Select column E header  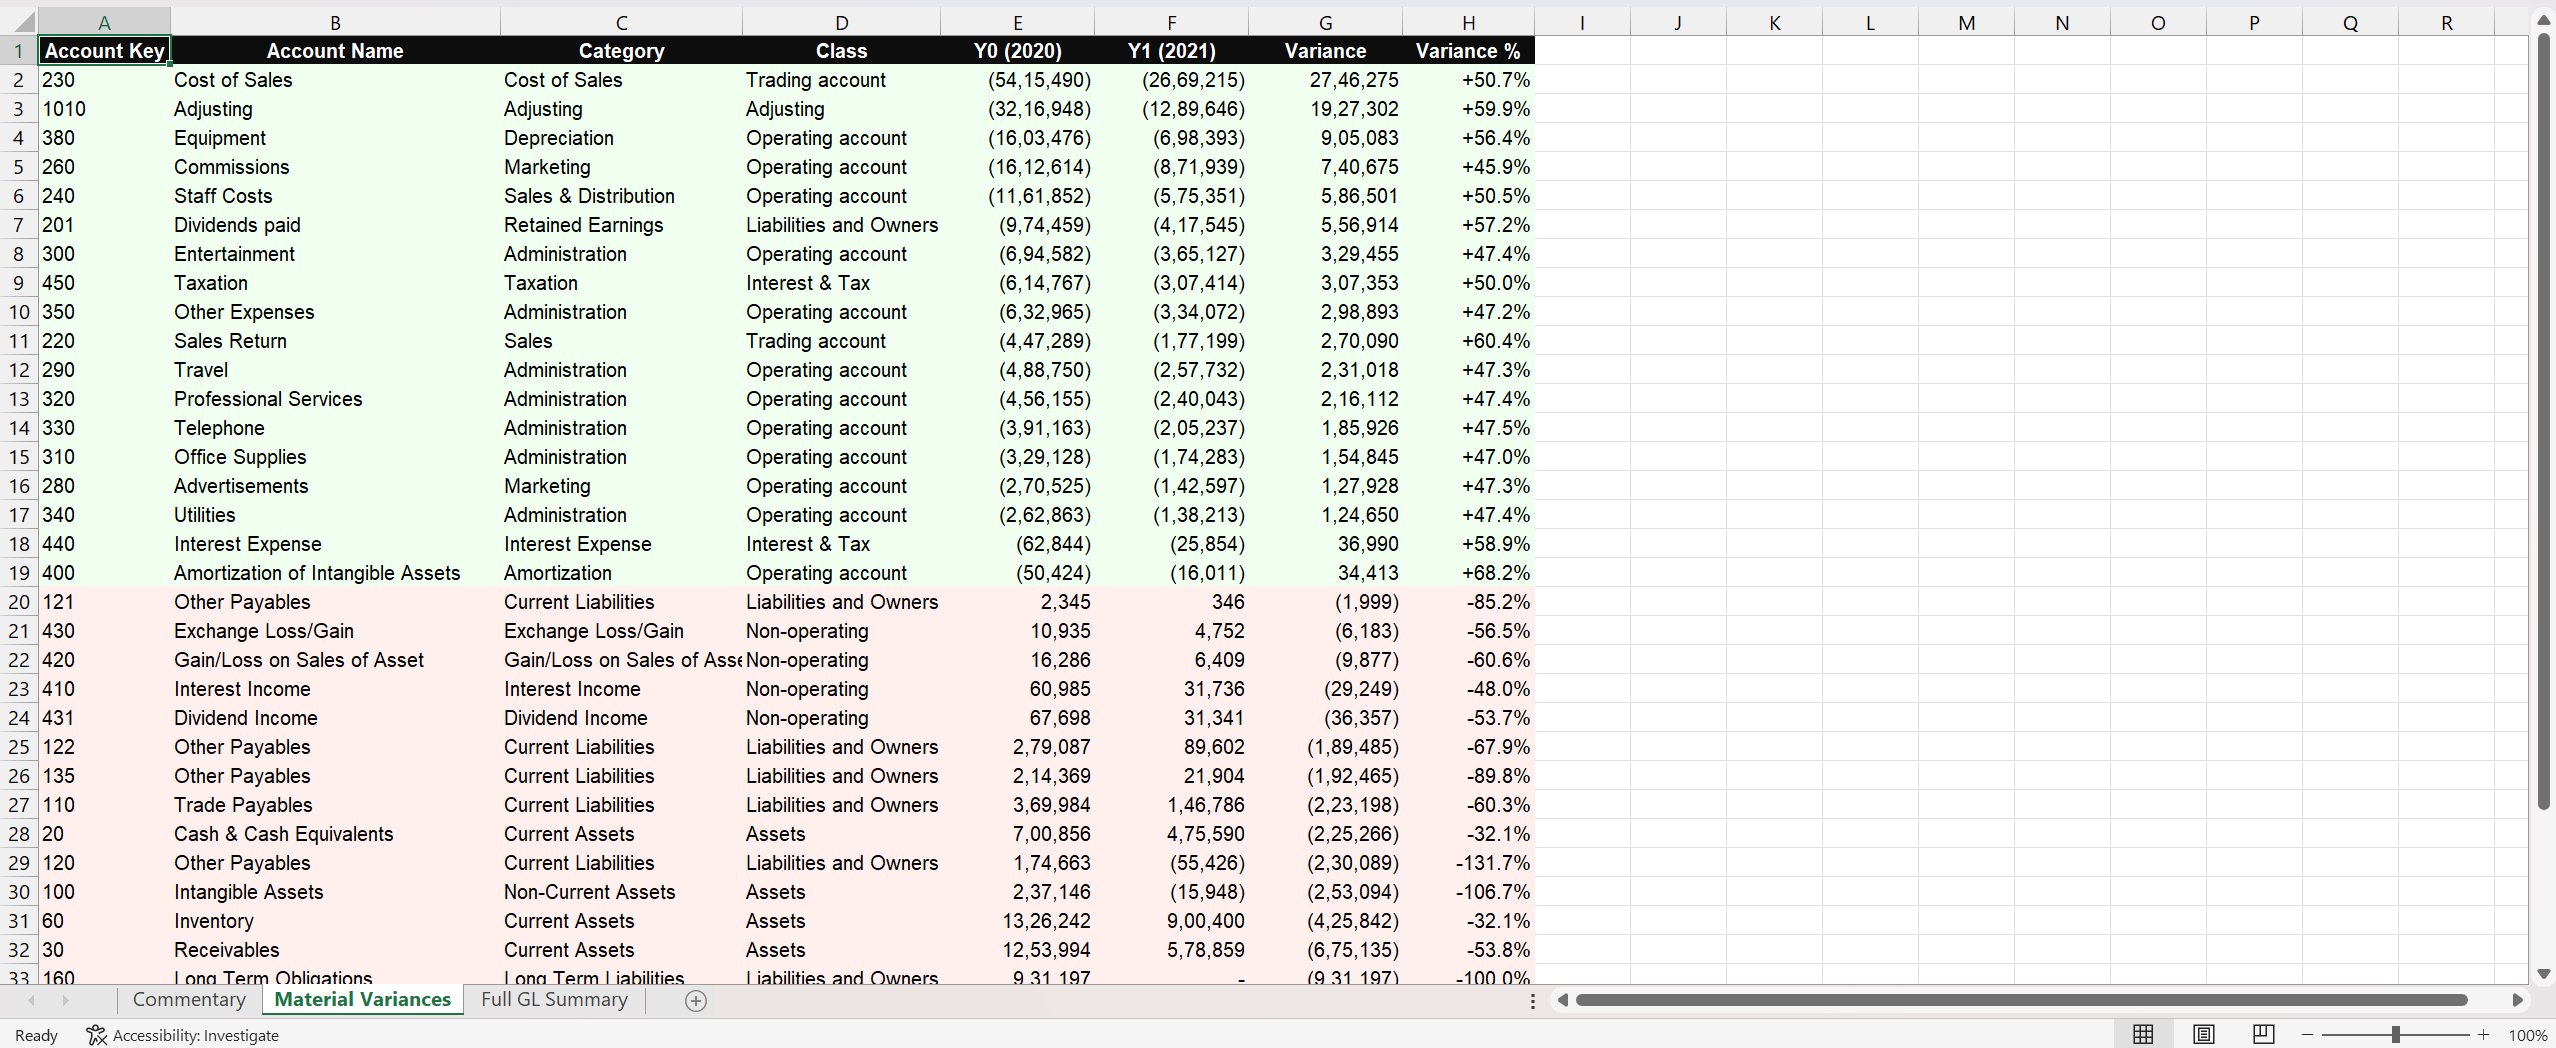pyautogui.click(x=1017, y=22)
